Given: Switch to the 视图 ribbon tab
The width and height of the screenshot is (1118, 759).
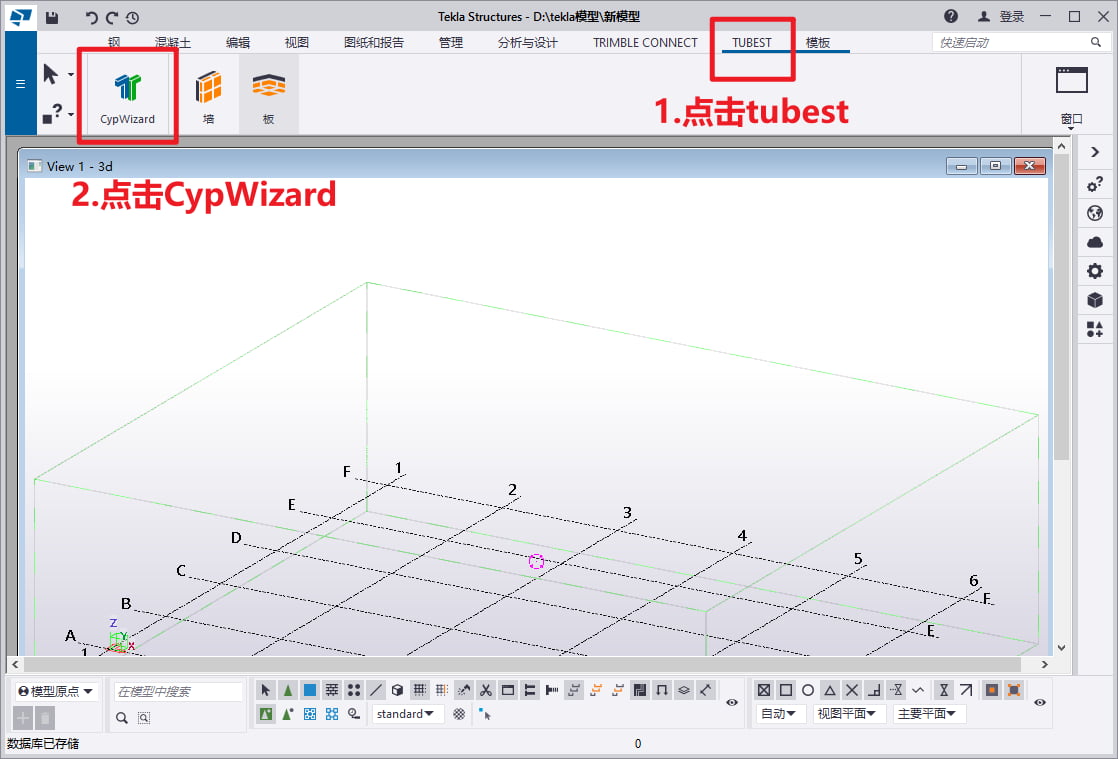Looking at the screenshot, I should pos(297,43).
